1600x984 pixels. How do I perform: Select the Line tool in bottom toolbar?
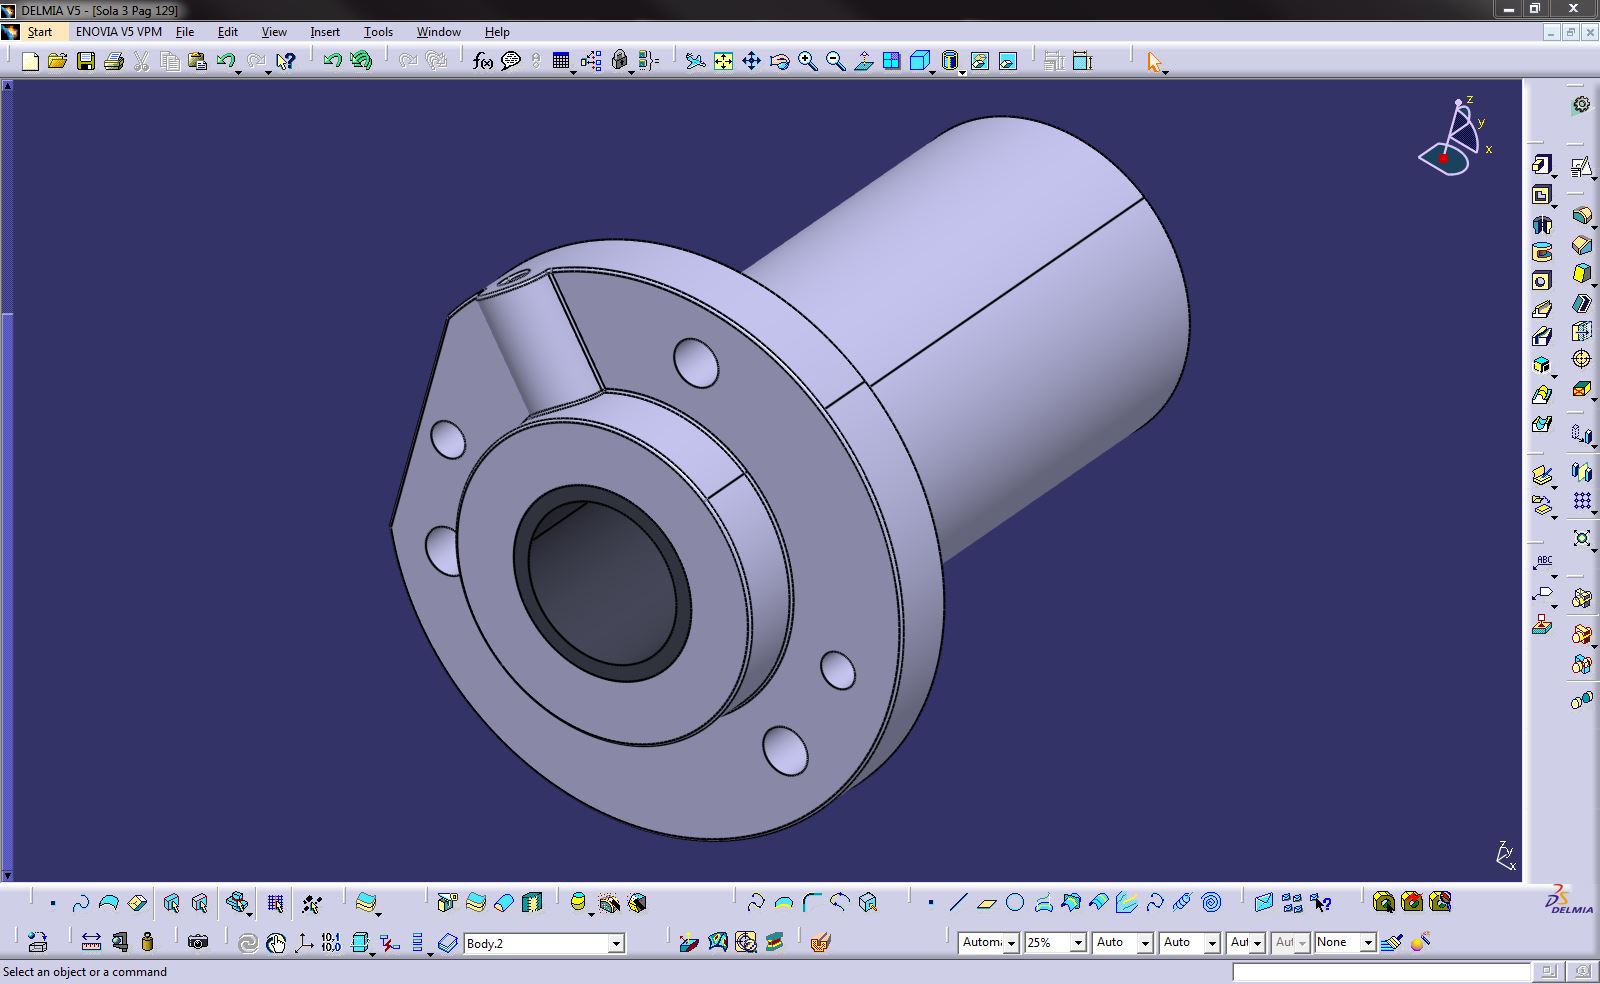(x=958, y=902)
